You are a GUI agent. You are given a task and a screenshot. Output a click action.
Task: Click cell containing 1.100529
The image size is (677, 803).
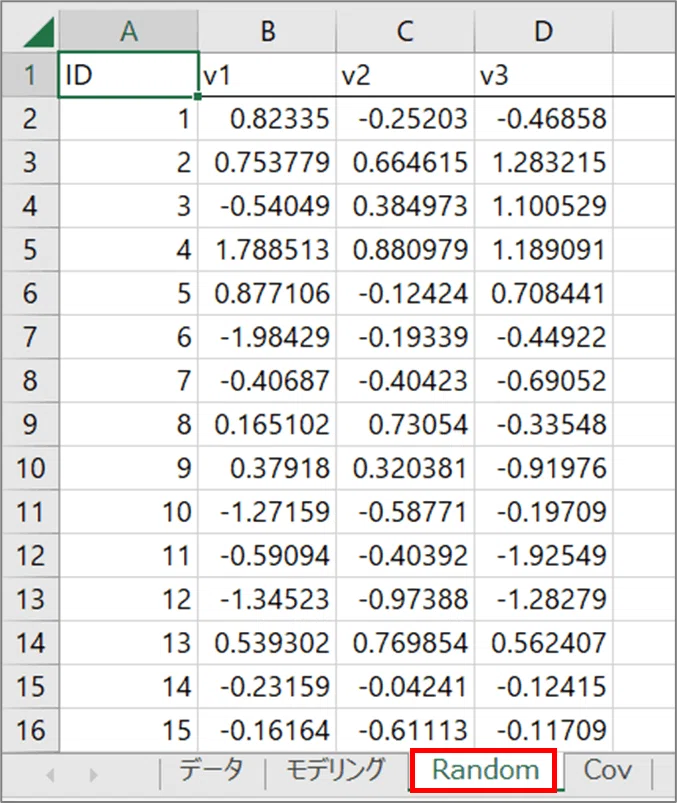tap(544, 206)
